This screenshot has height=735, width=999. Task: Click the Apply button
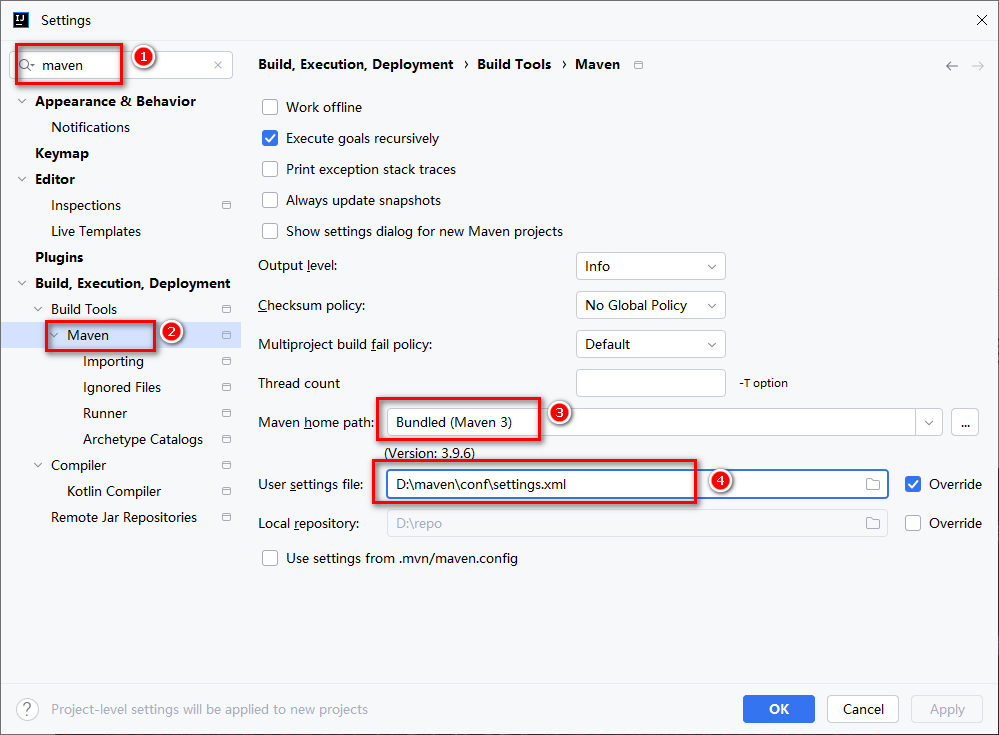947,709
